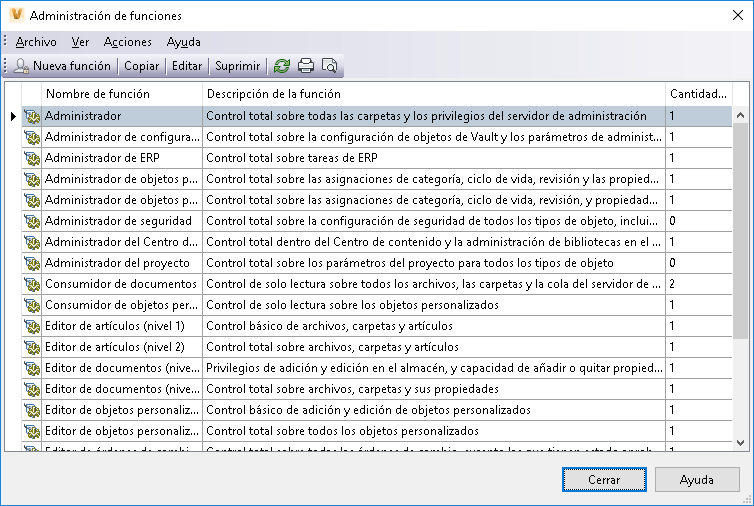Click Copiar in the toolbar

[141, 66]
